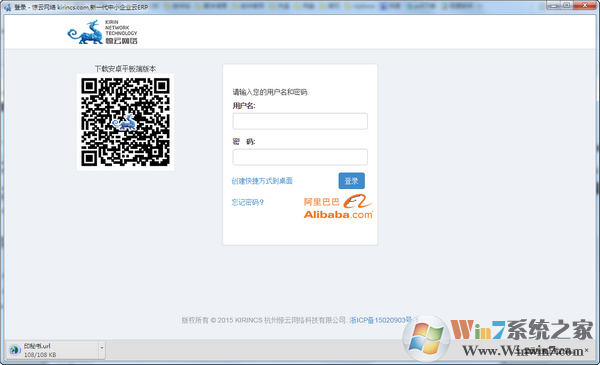Click the blue dragon emblem inside the QR code

pos(124,122)
